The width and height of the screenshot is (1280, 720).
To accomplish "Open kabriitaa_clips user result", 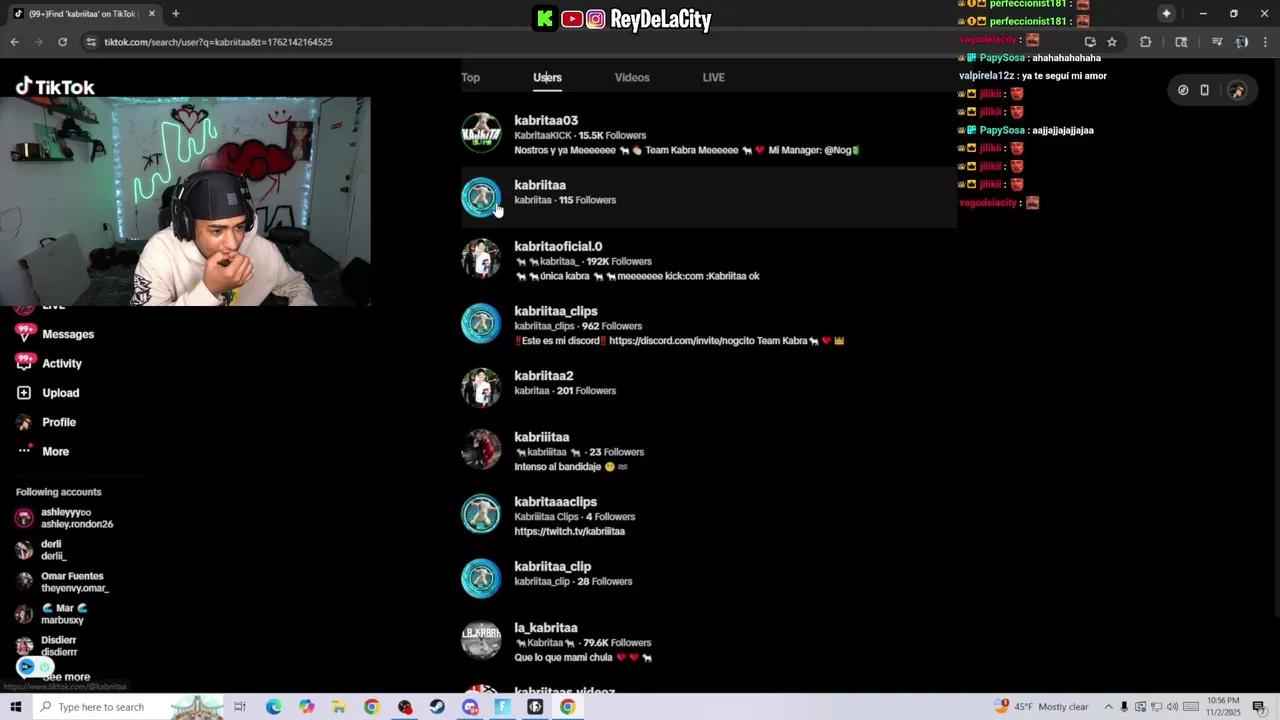I will (708, 325).
